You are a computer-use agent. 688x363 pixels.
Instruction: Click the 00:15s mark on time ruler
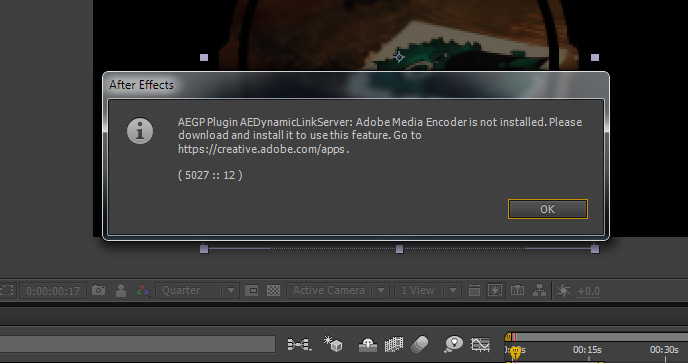click(x=587, y=350)
